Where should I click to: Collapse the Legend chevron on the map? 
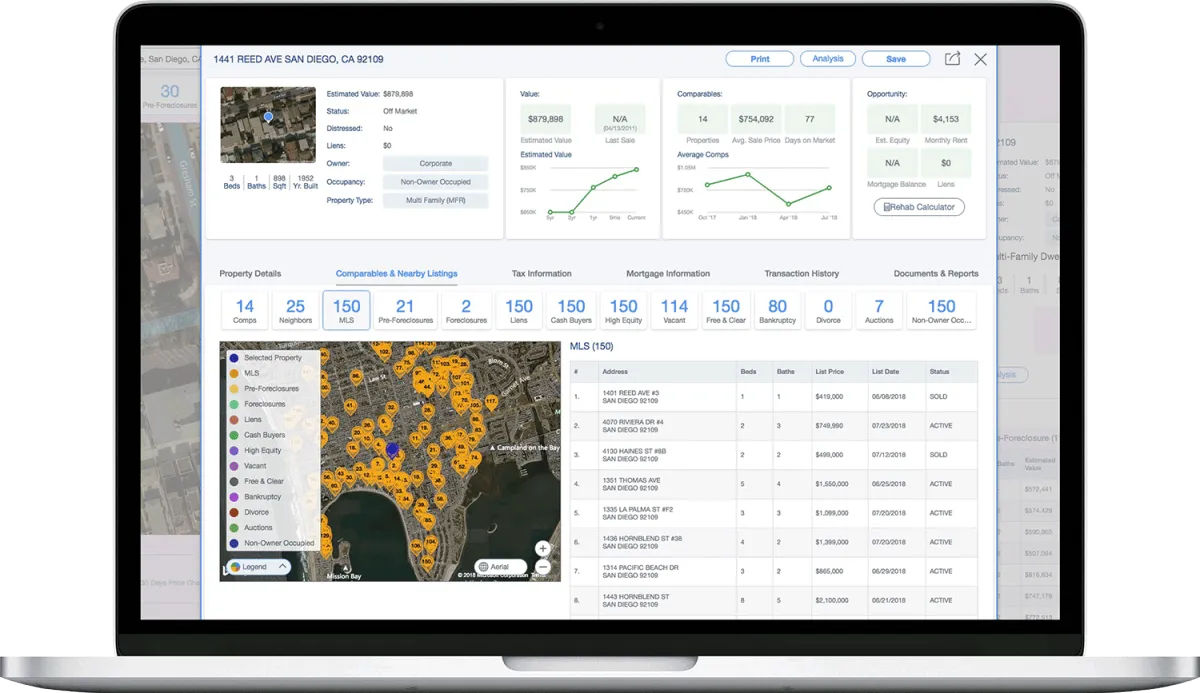click(x=282, y=566)
